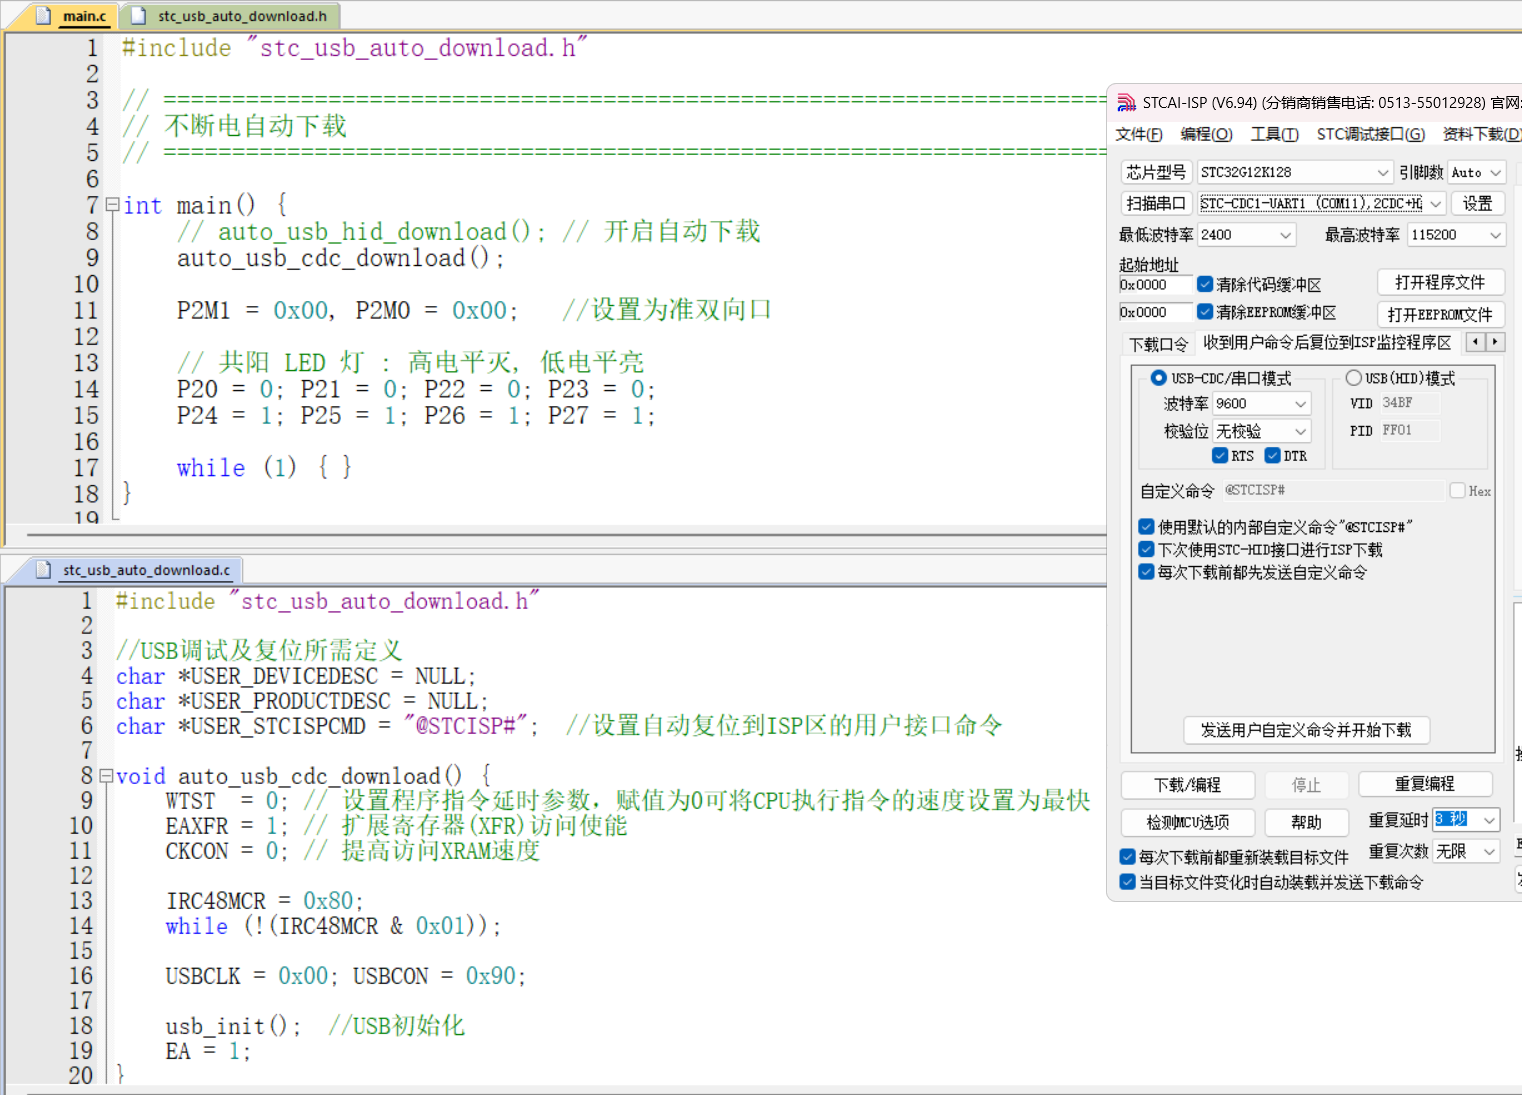Toggle 下次使用STC-HID接口进行ISP下载 checkbox
The image size is (1522, 1095).
tap(1147, 549)
